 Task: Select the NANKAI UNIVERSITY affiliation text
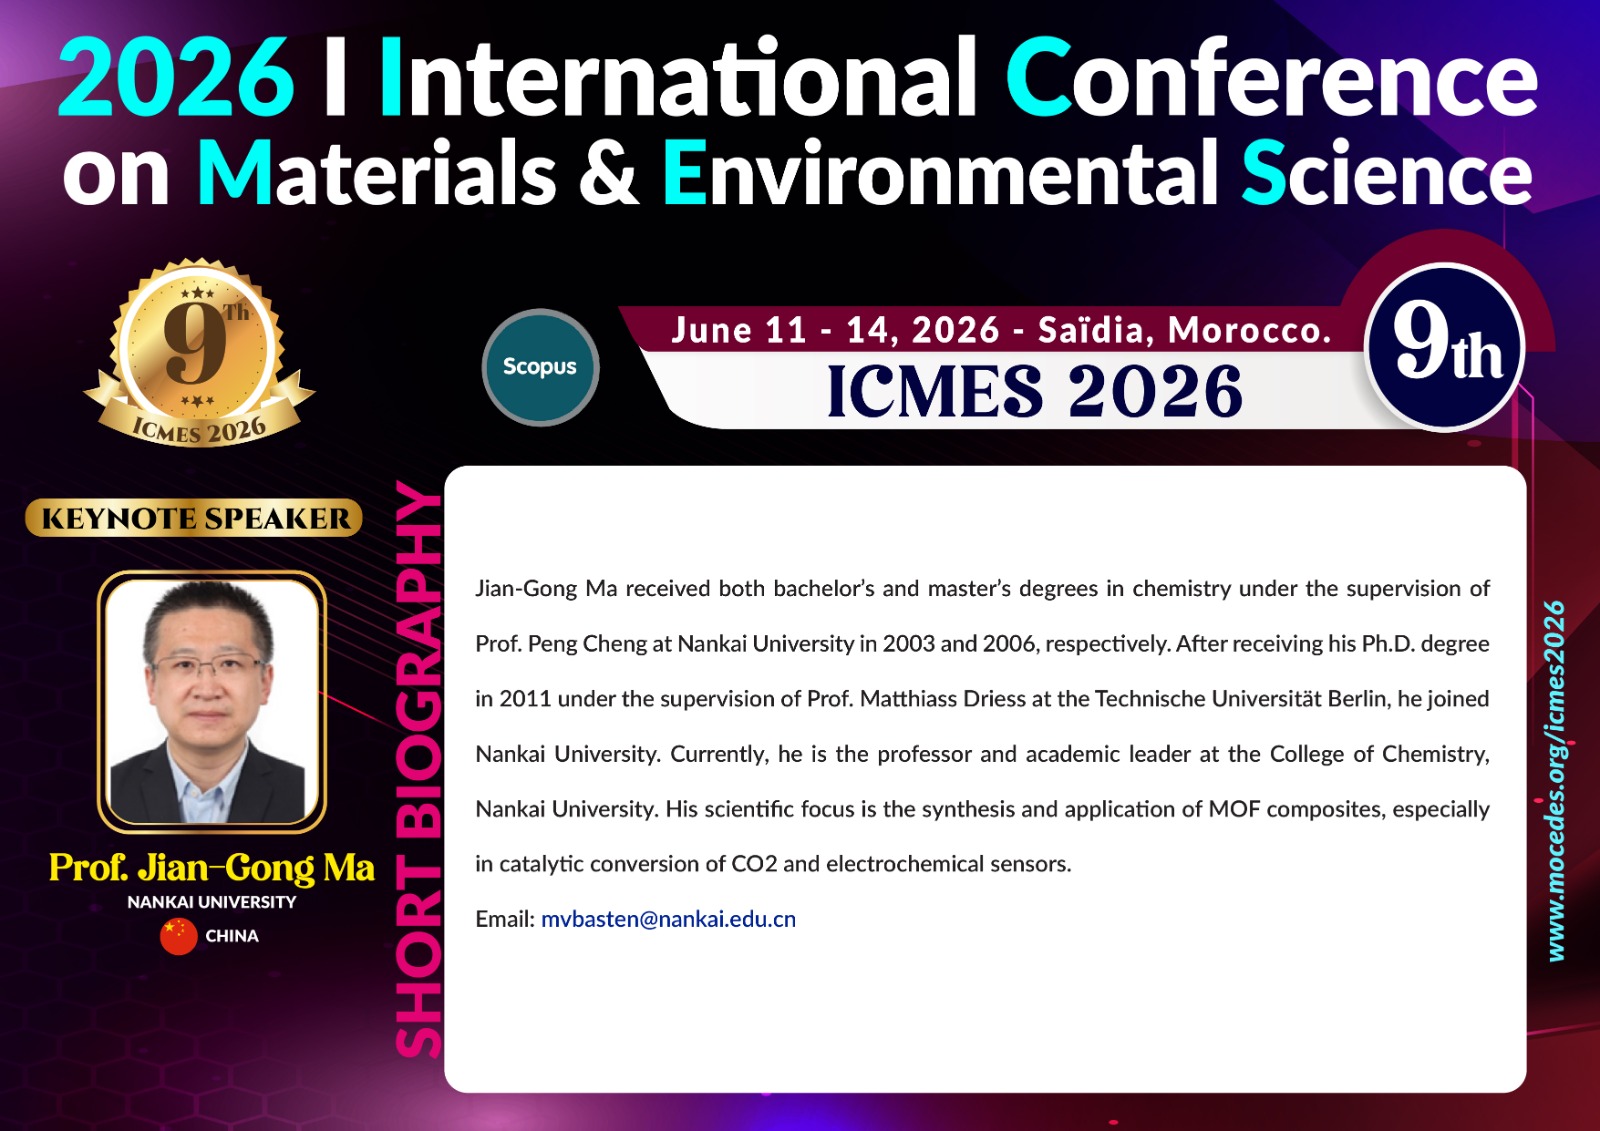[212, 902]
